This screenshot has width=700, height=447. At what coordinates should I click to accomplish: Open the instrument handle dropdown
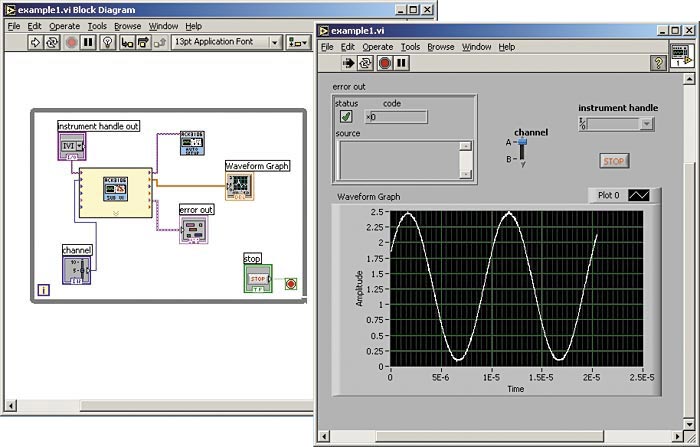coord(646,124)
